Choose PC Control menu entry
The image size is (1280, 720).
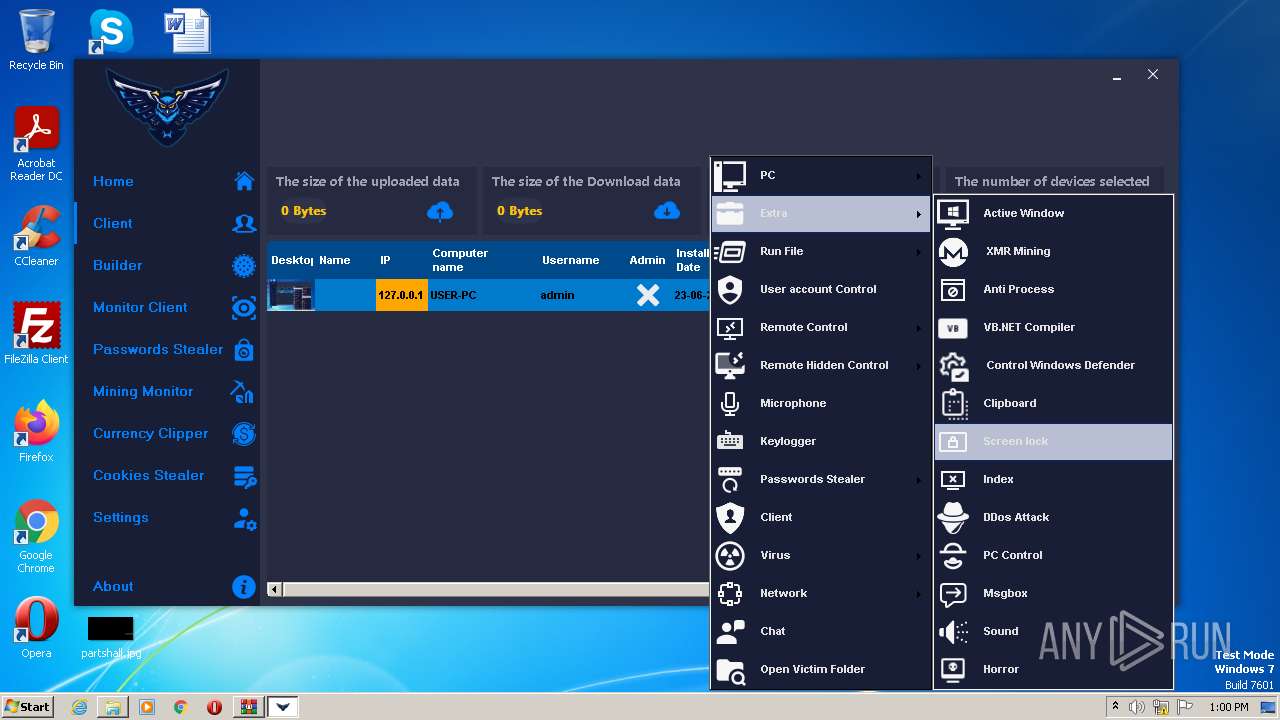1053,555
